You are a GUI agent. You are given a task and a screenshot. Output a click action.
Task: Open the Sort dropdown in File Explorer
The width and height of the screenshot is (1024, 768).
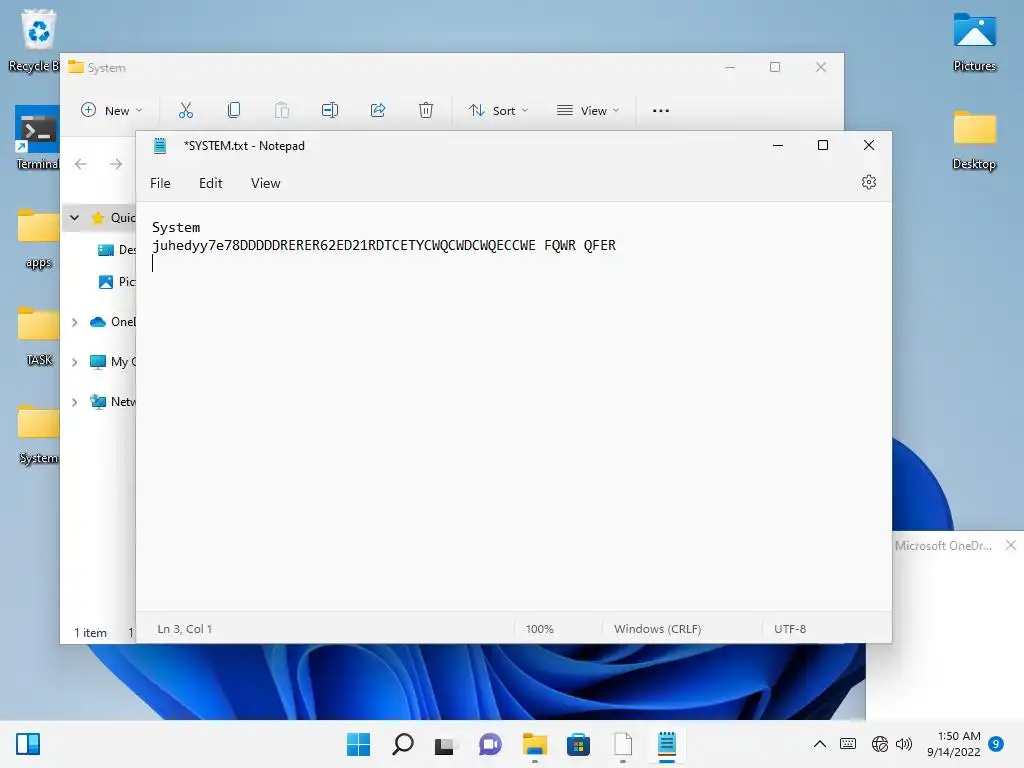[498, 110]
